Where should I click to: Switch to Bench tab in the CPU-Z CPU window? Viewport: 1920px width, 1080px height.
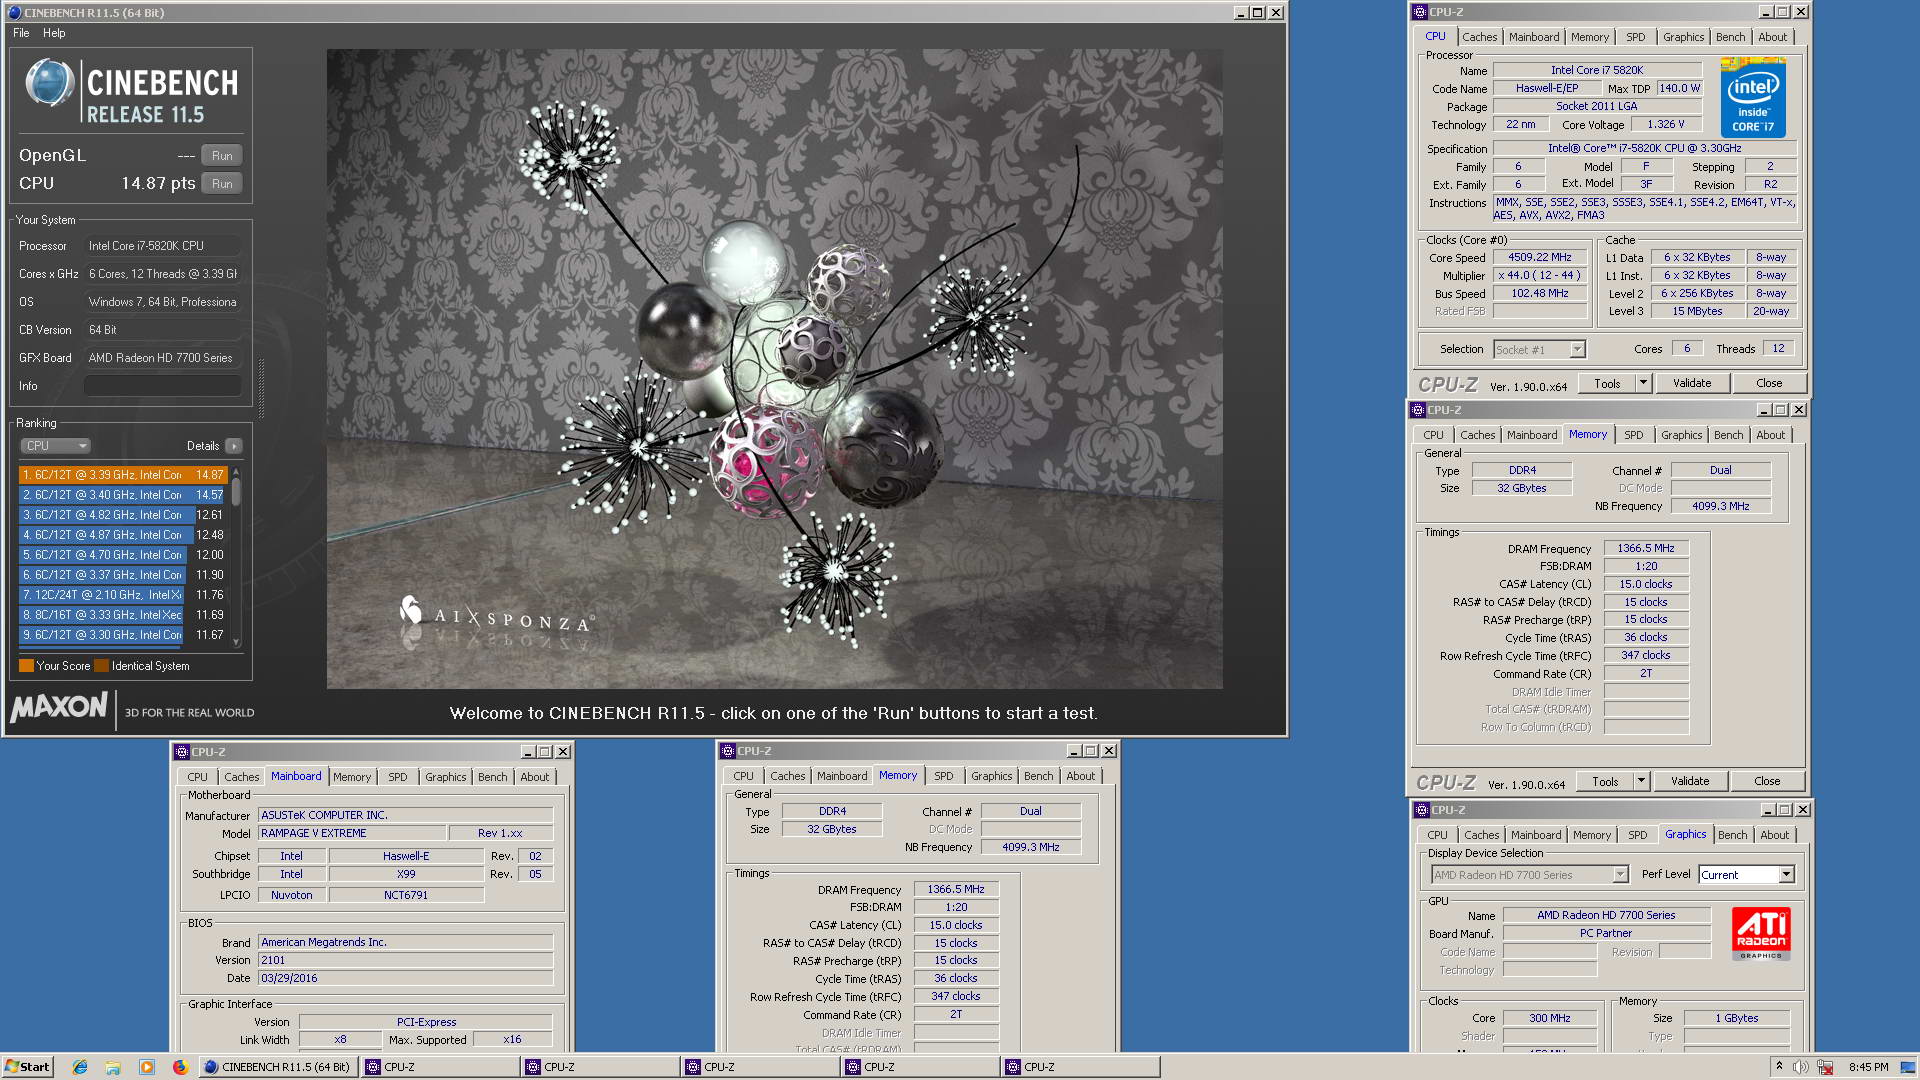tap(1730, 37)
